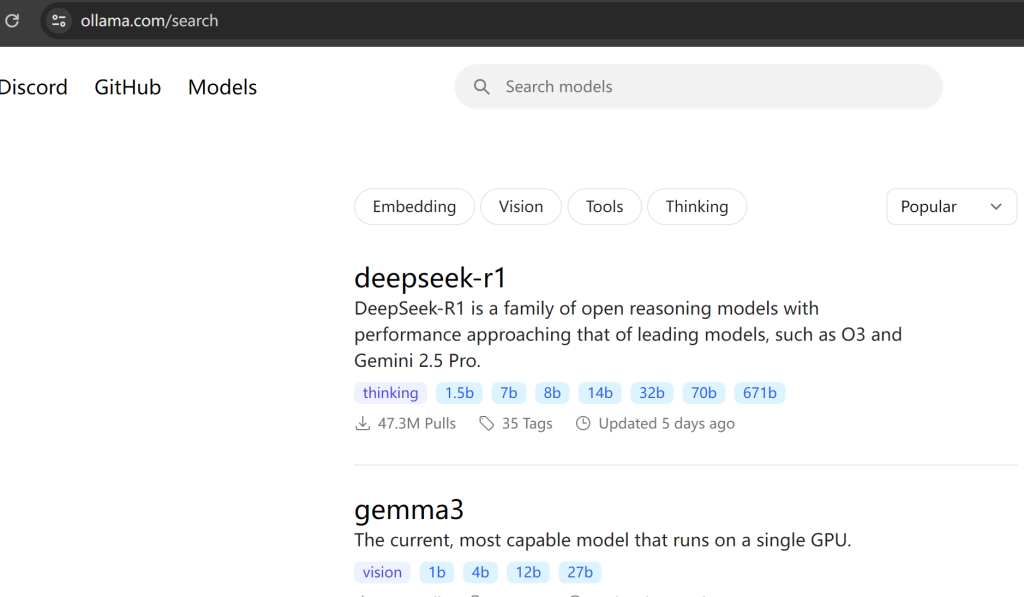Click the magnifier icon in search box
The width and height of the screenshot is (1024, 597).
click(481, 87)
